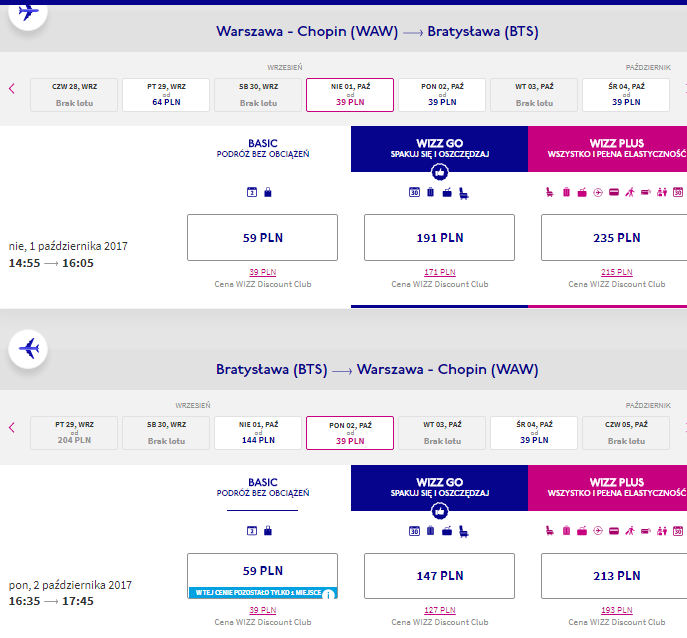Click the last-seat-at-this-price banner

(x=263, y=592)
